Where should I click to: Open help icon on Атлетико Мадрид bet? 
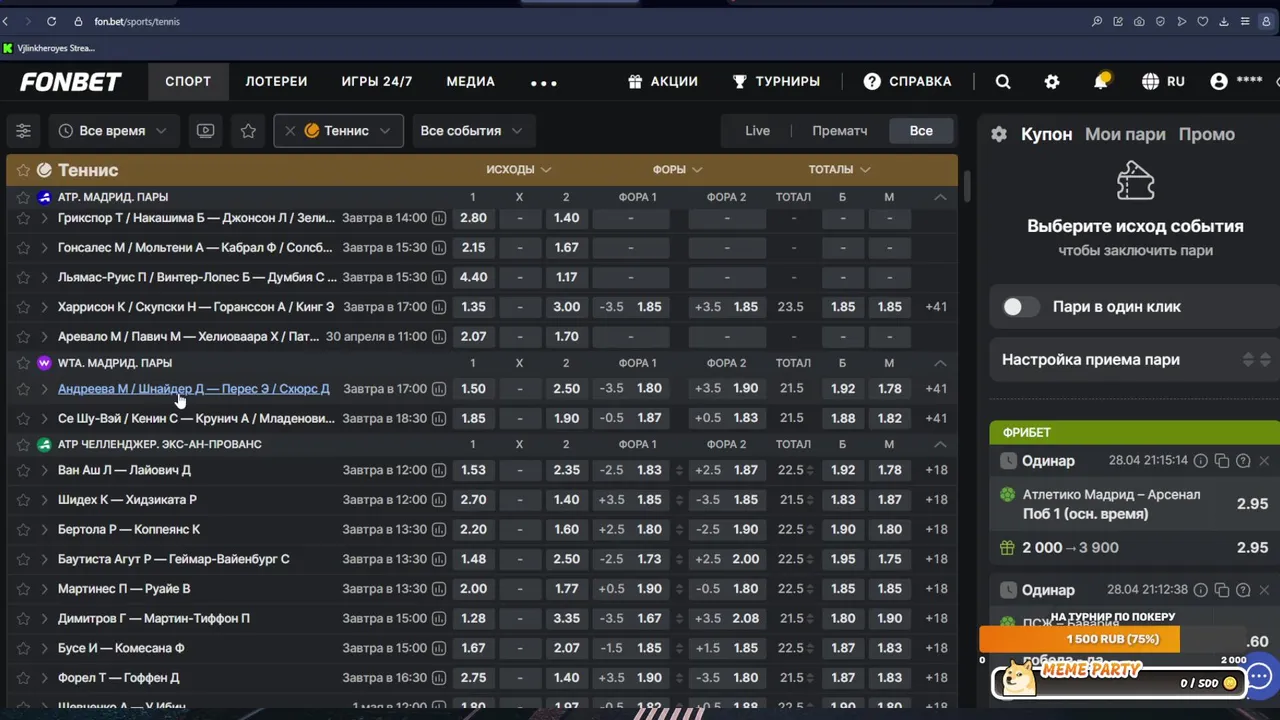tap(1243, 461)
